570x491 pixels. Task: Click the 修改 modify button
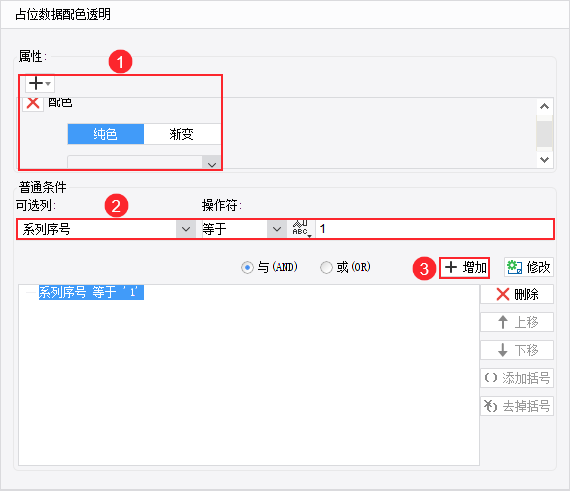tap(529, 268)
